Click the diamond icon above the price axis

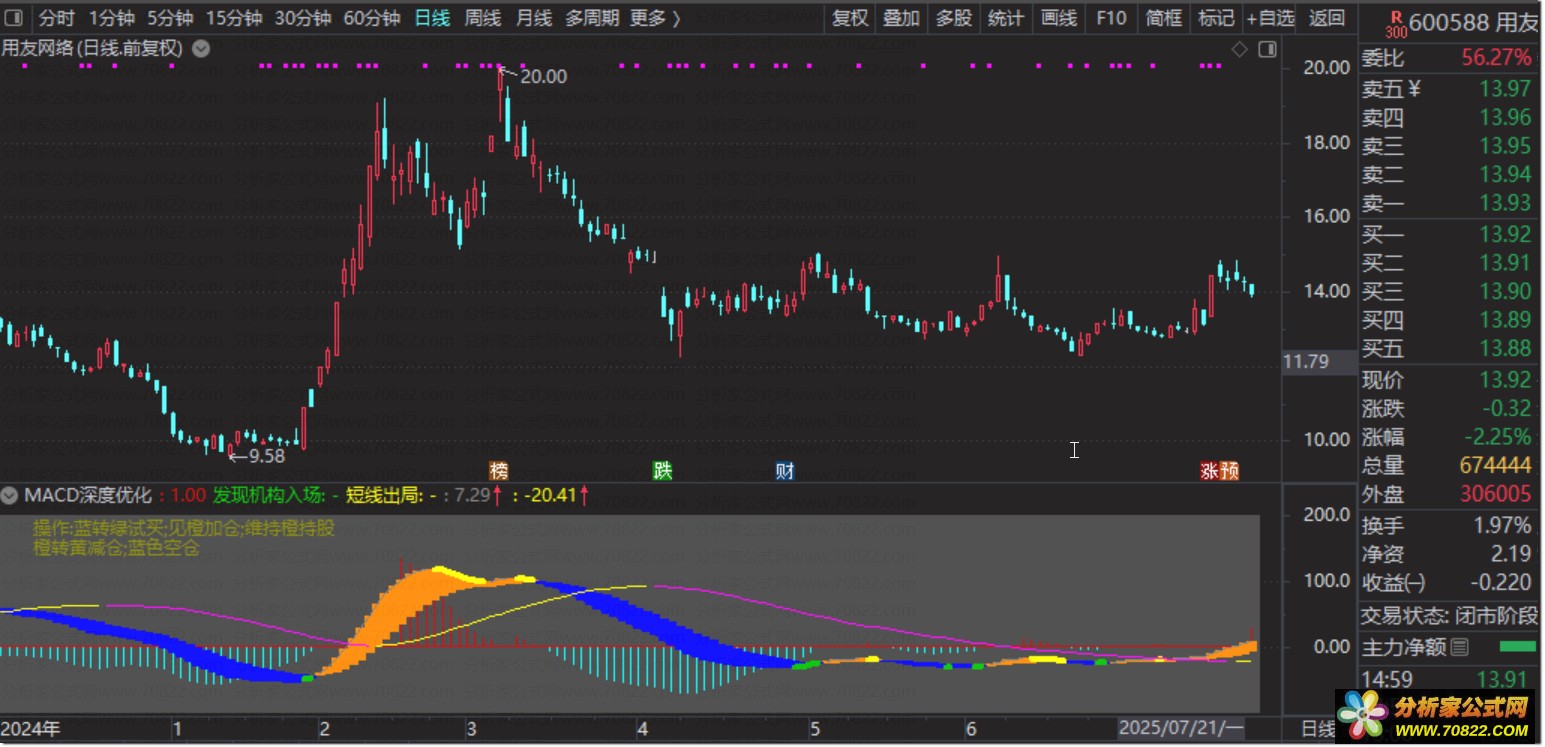tap(1239, 48)
